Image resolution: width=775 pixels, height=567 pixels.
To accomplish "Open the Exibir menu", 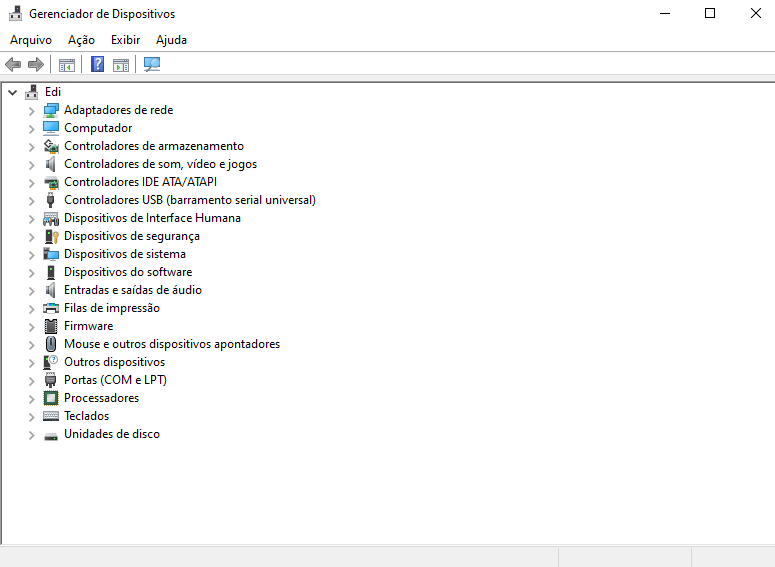I will click(x=126, y=40).
